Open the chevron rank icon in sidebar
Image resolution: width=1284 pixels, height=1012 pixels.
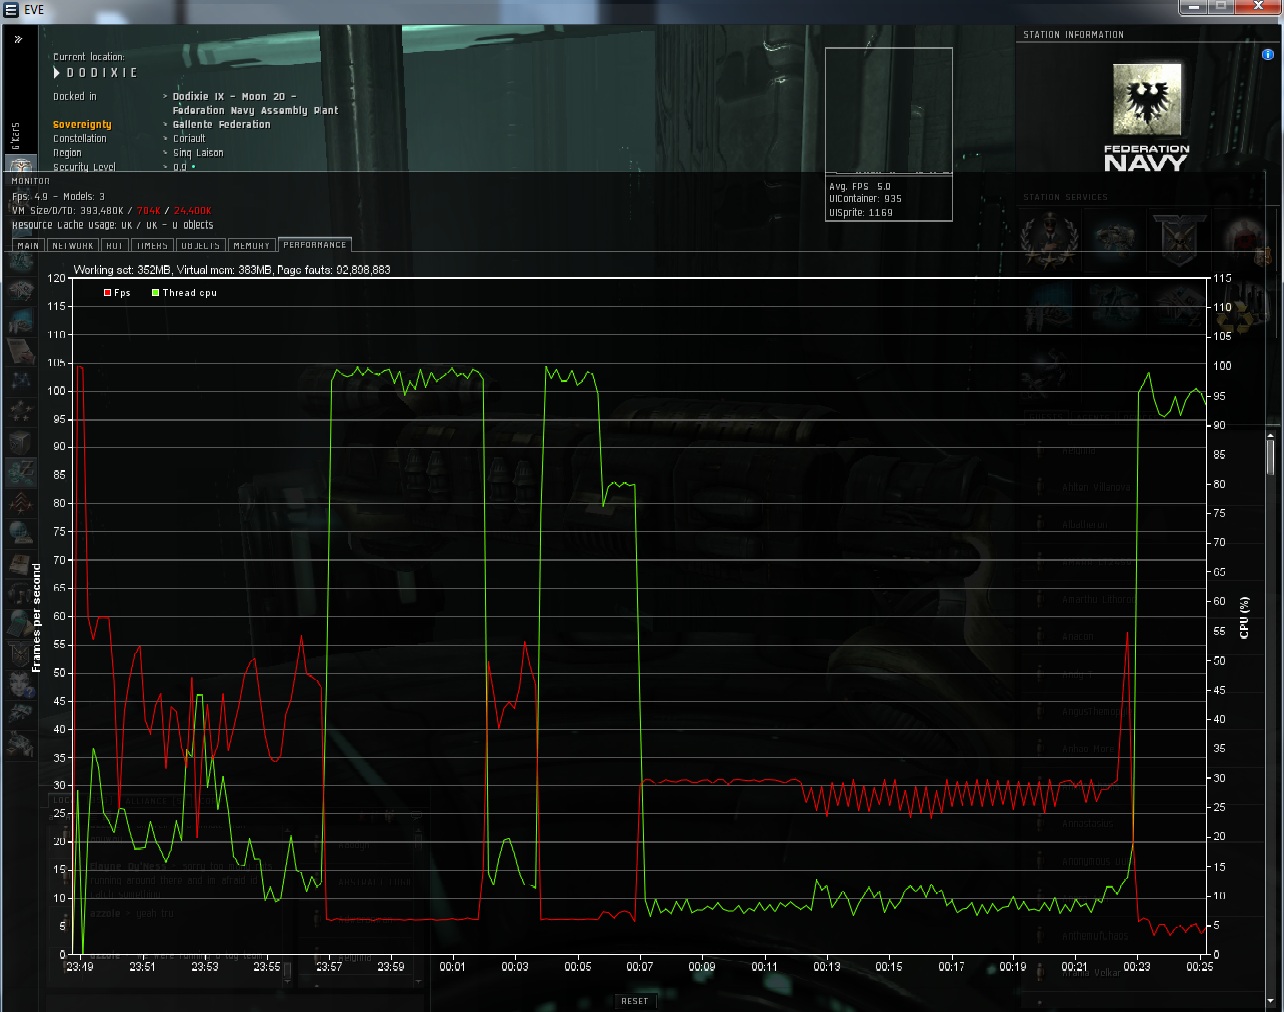click(x=20, y=501)
